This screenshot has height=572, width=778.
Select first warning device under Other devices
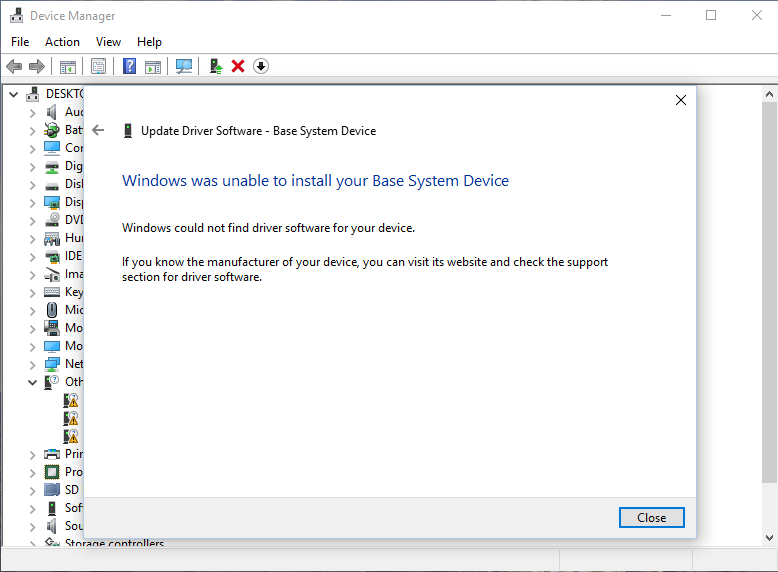click(70, 400)
